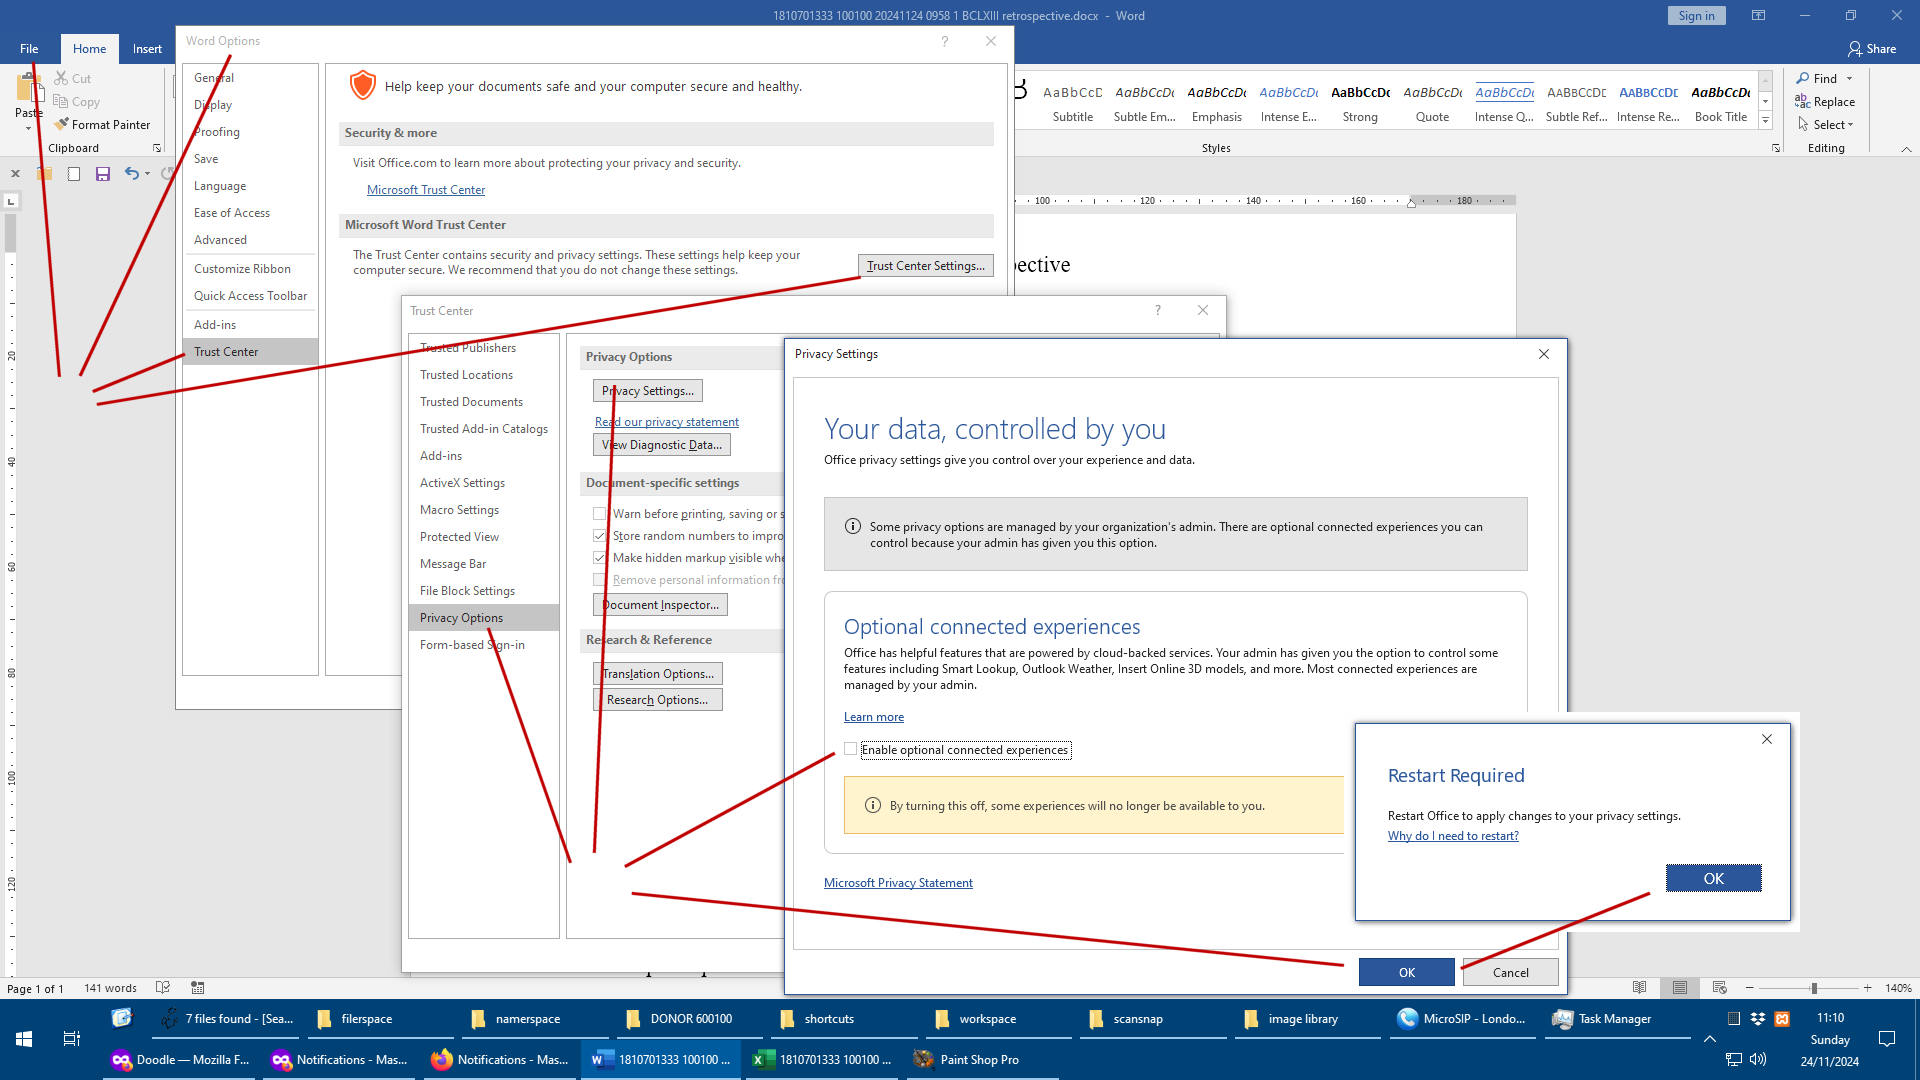Click the zoom slider handle in status bar
Viewport: 1920px width, 1080px height.
(1814, 988)
